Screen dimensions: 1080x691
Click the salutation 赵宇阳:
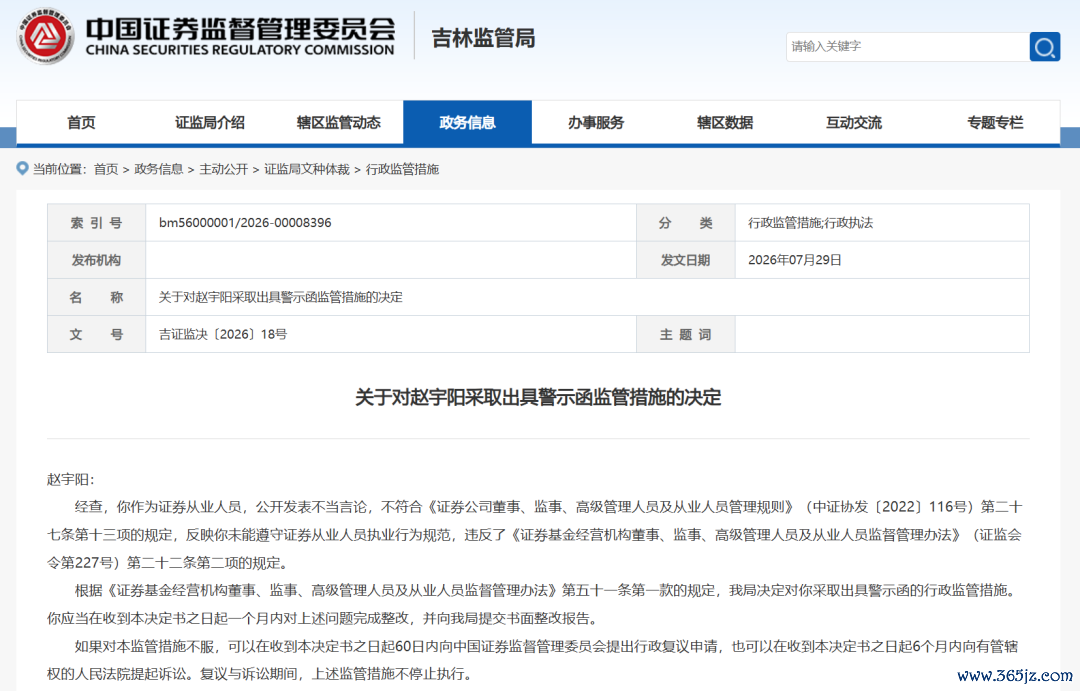[x=71, y=479]
